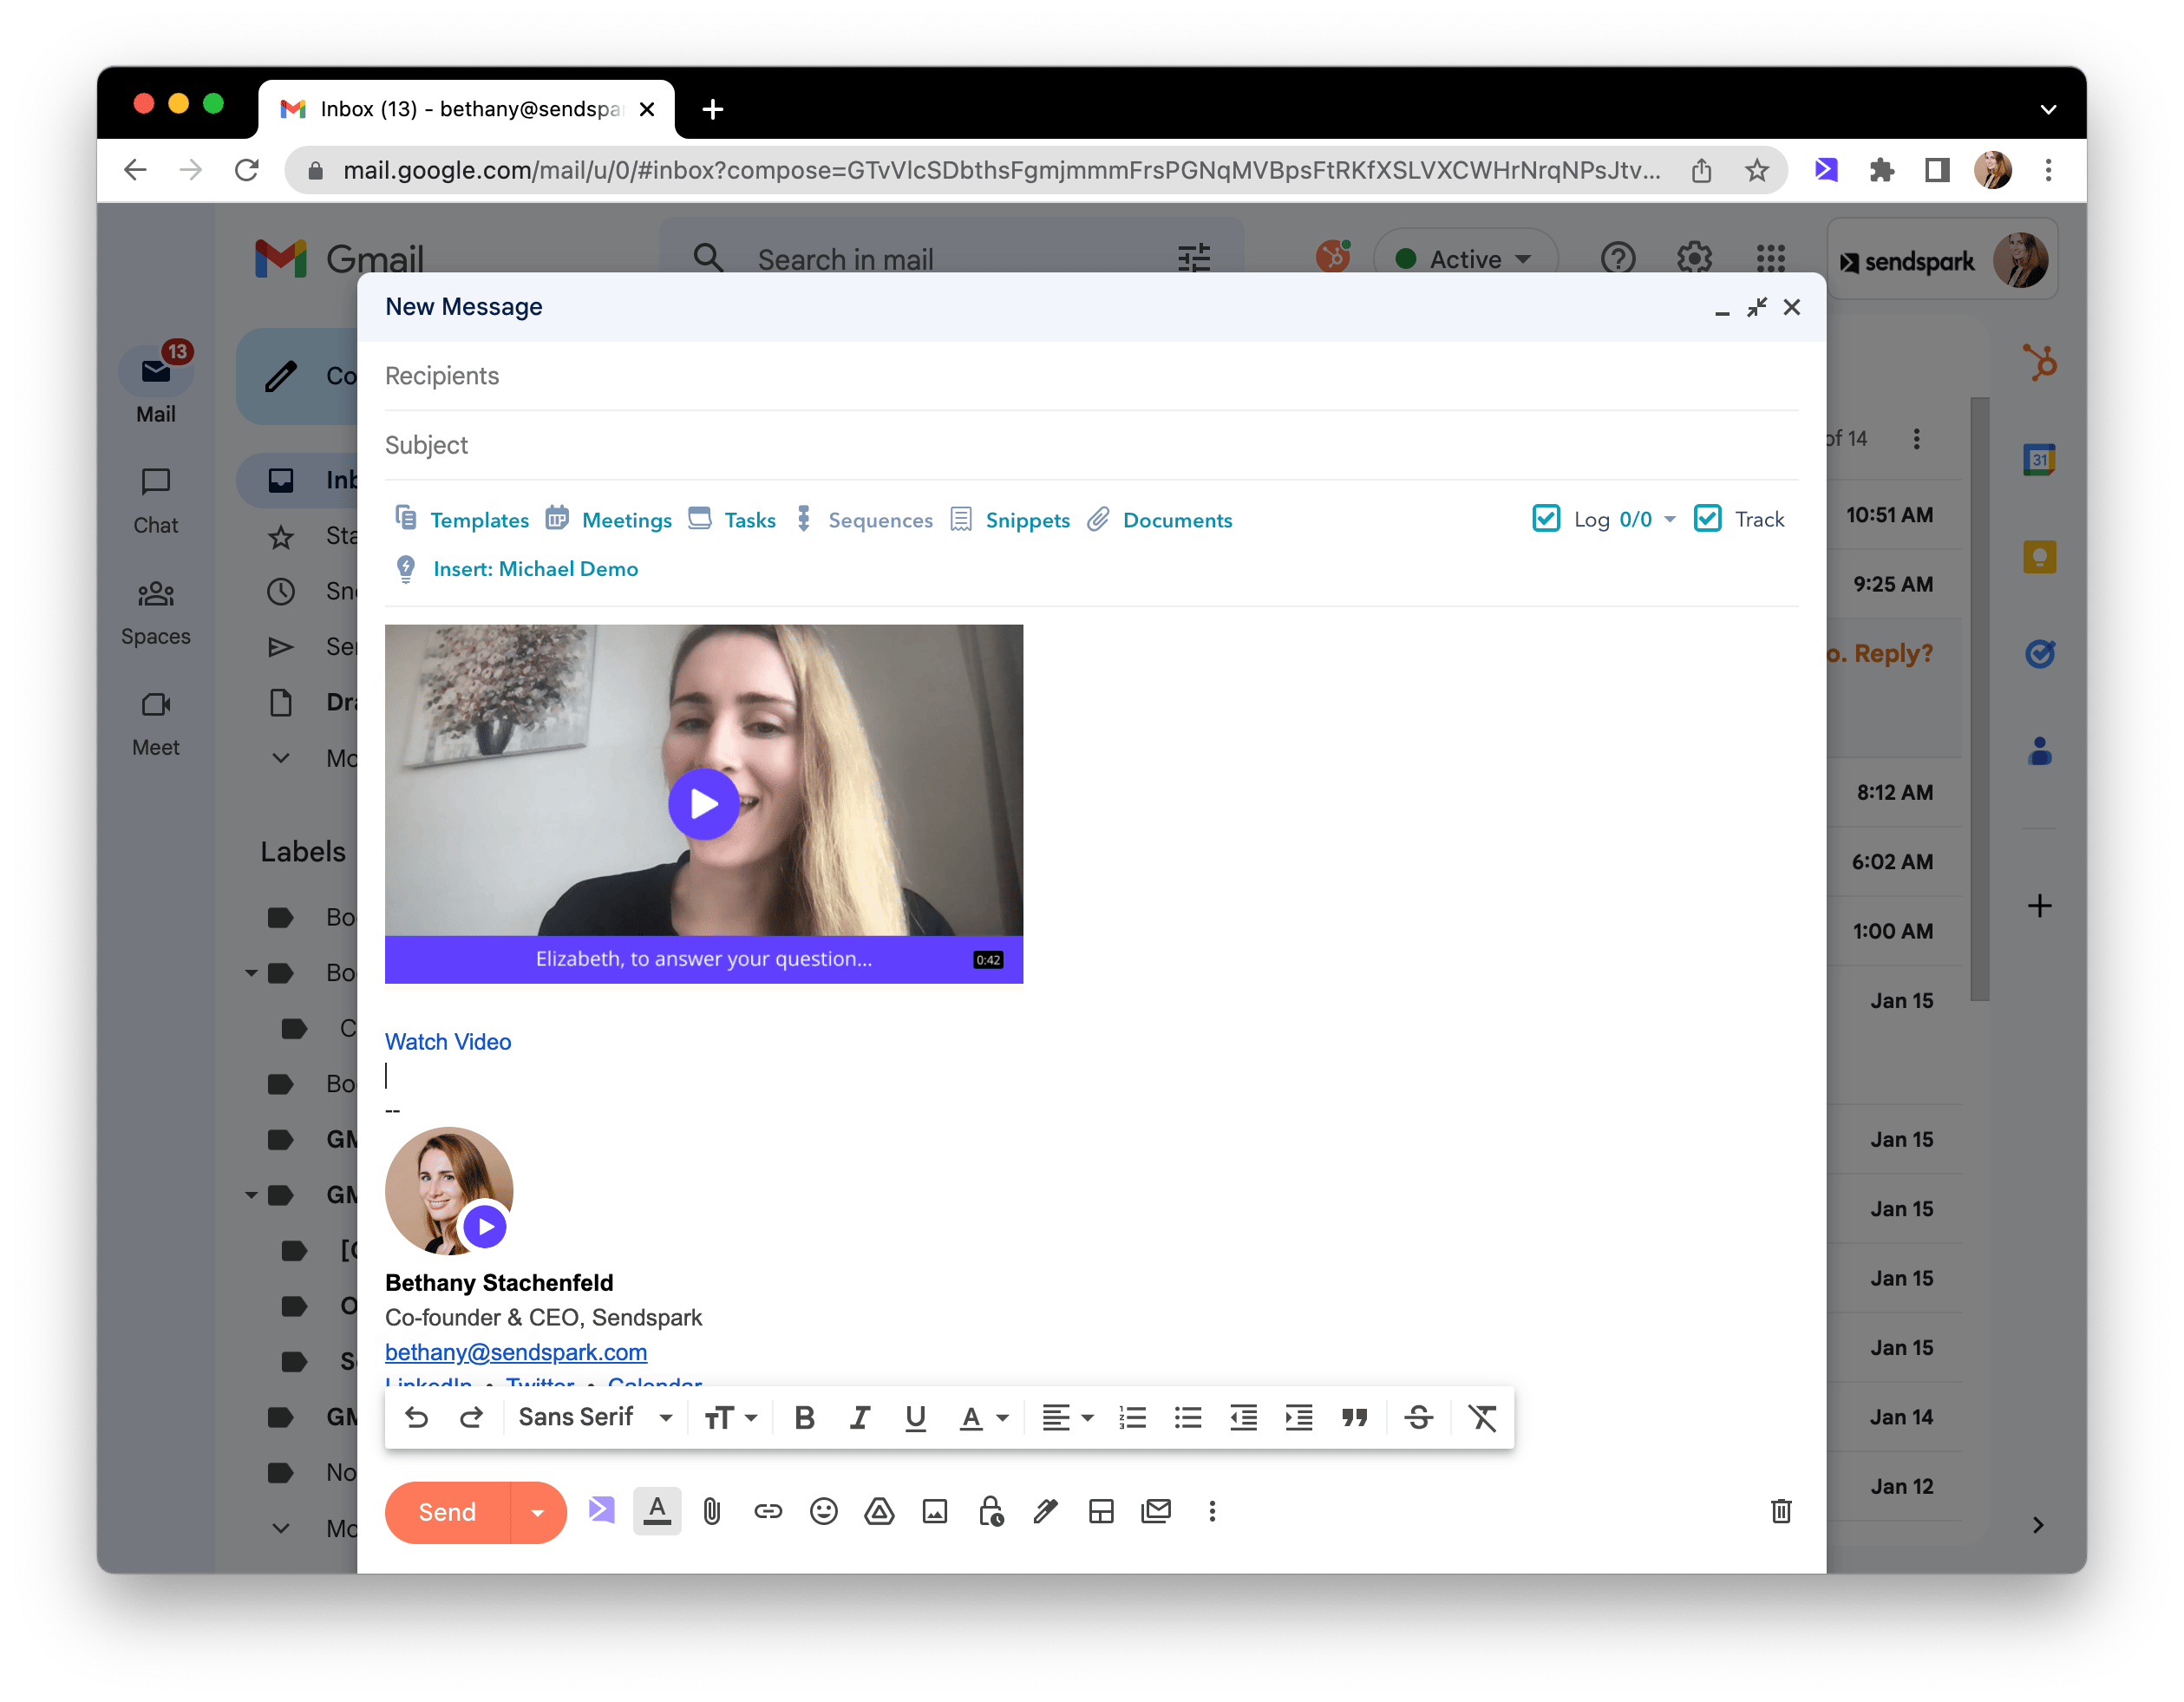This screenshot has height=1702, width=2184.
Task: Undo last edit in formatting bar
Action: tap(416, 1417)
